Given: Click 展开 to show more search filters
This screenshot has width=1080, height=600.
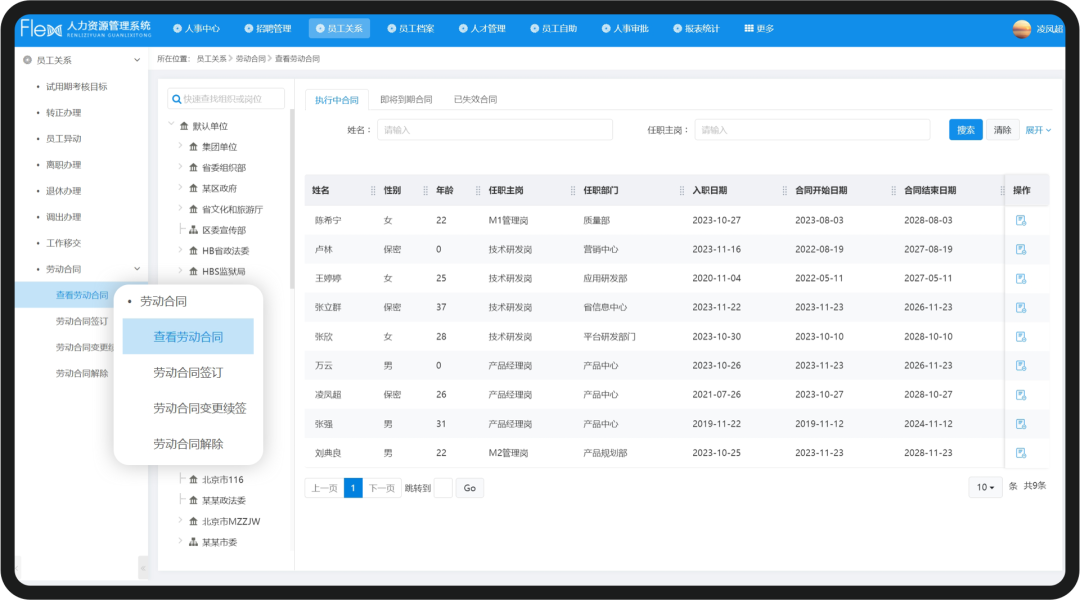Looking at the screenshot, I should click(1038, 130).
